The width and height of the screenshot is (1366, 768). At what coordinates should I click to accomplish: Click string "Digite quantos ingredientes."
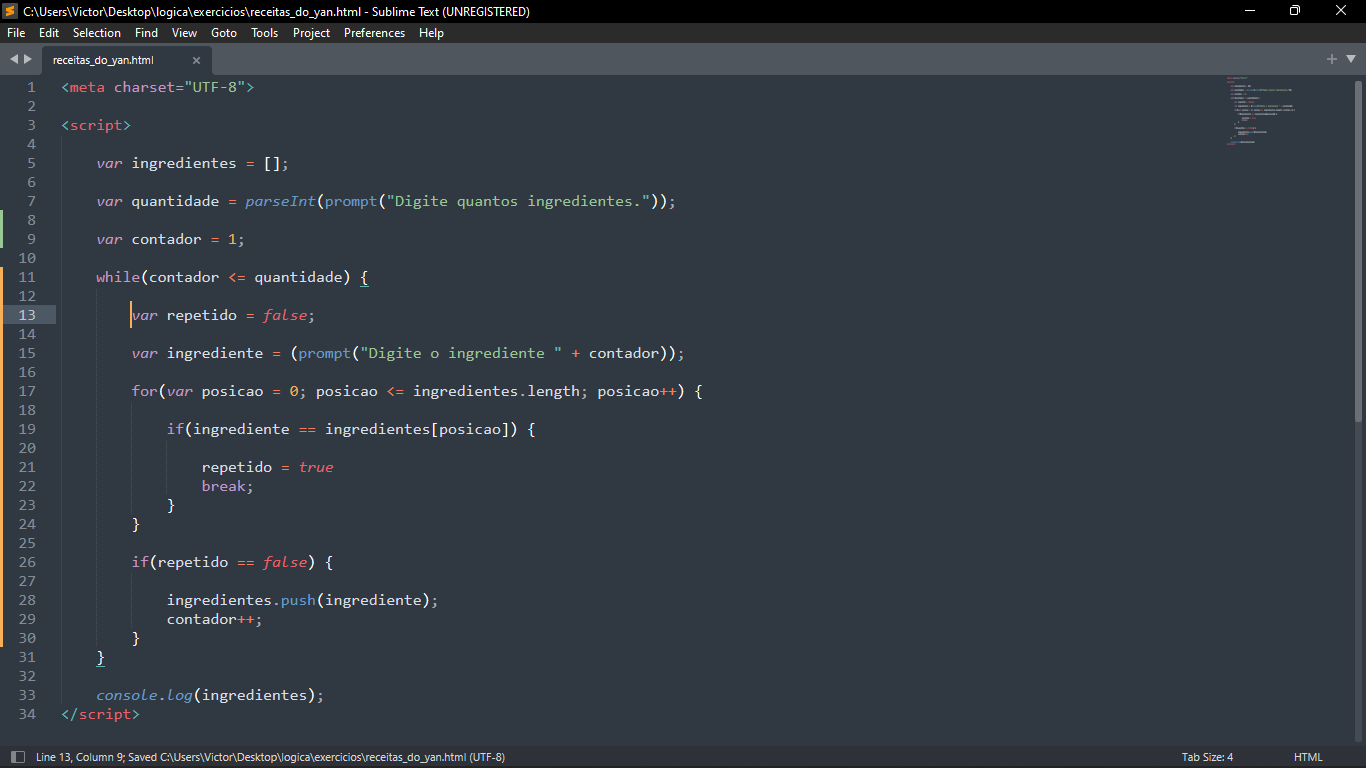[x=518, y=201]
